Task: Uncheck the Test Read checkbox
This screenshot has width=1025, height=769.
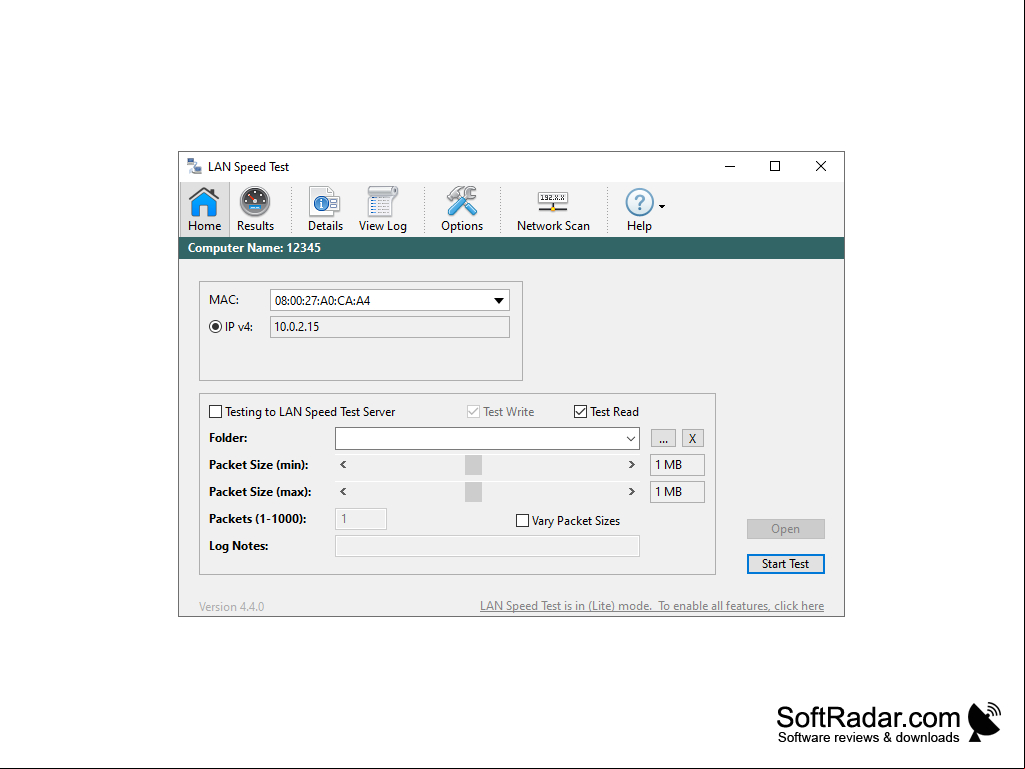Action: [580, 411]
